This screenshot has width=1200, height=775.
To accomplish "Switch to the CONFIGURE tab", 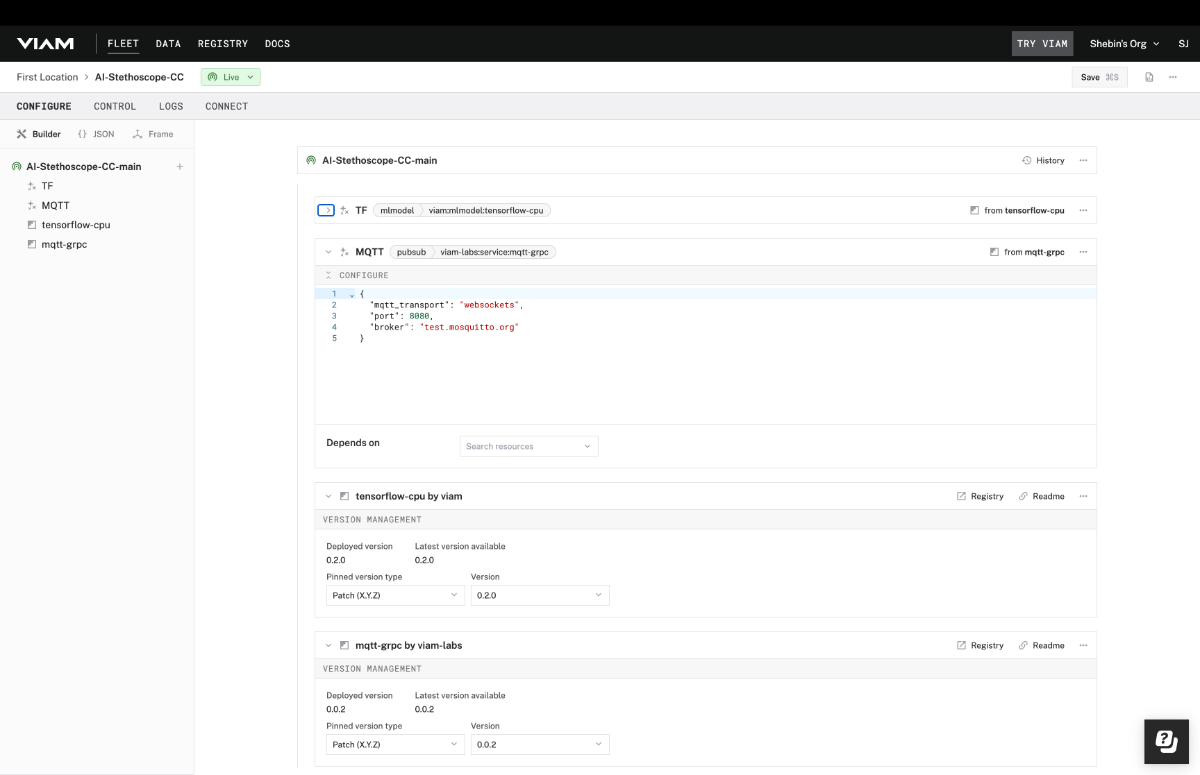I will [x=44, y=106].
